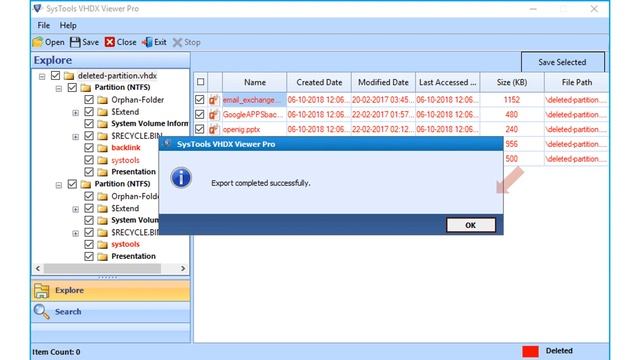Click the first $RECYCLE.BIN folder icon
Screen dimensions: 640x360
(102, 136)
